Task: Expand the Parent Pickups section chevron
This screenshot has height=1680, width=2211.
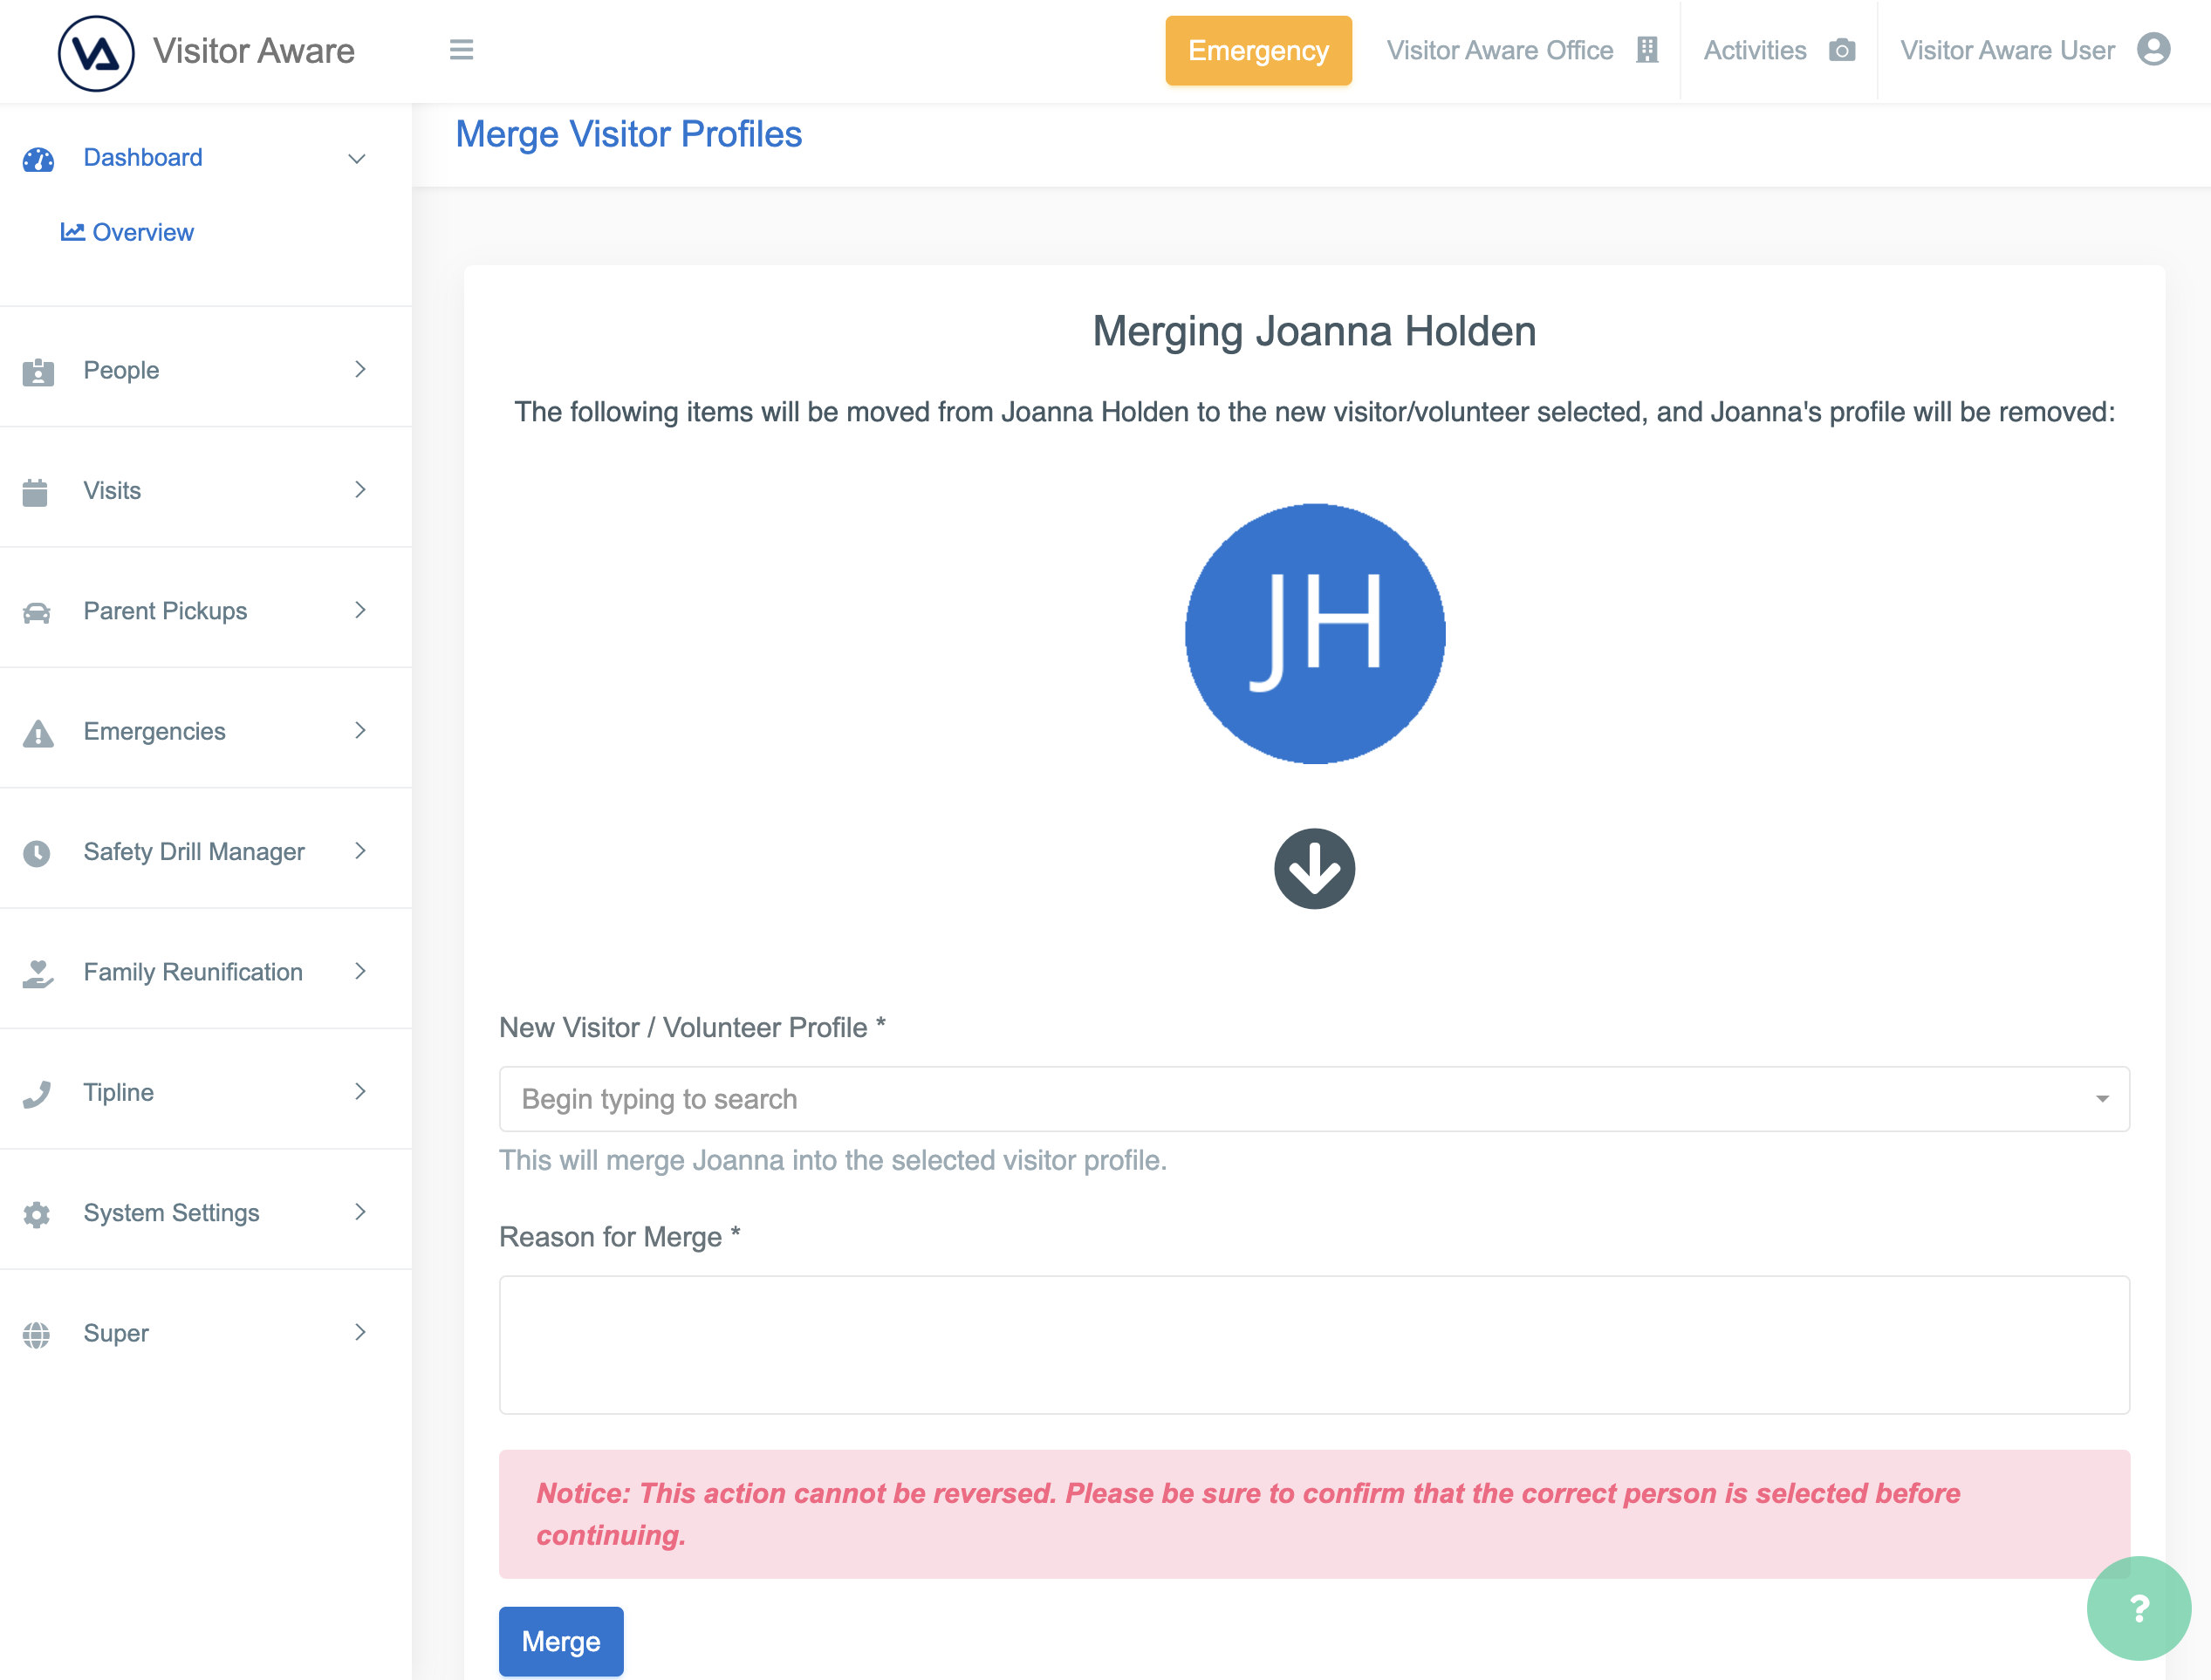Action: [360, 610]
